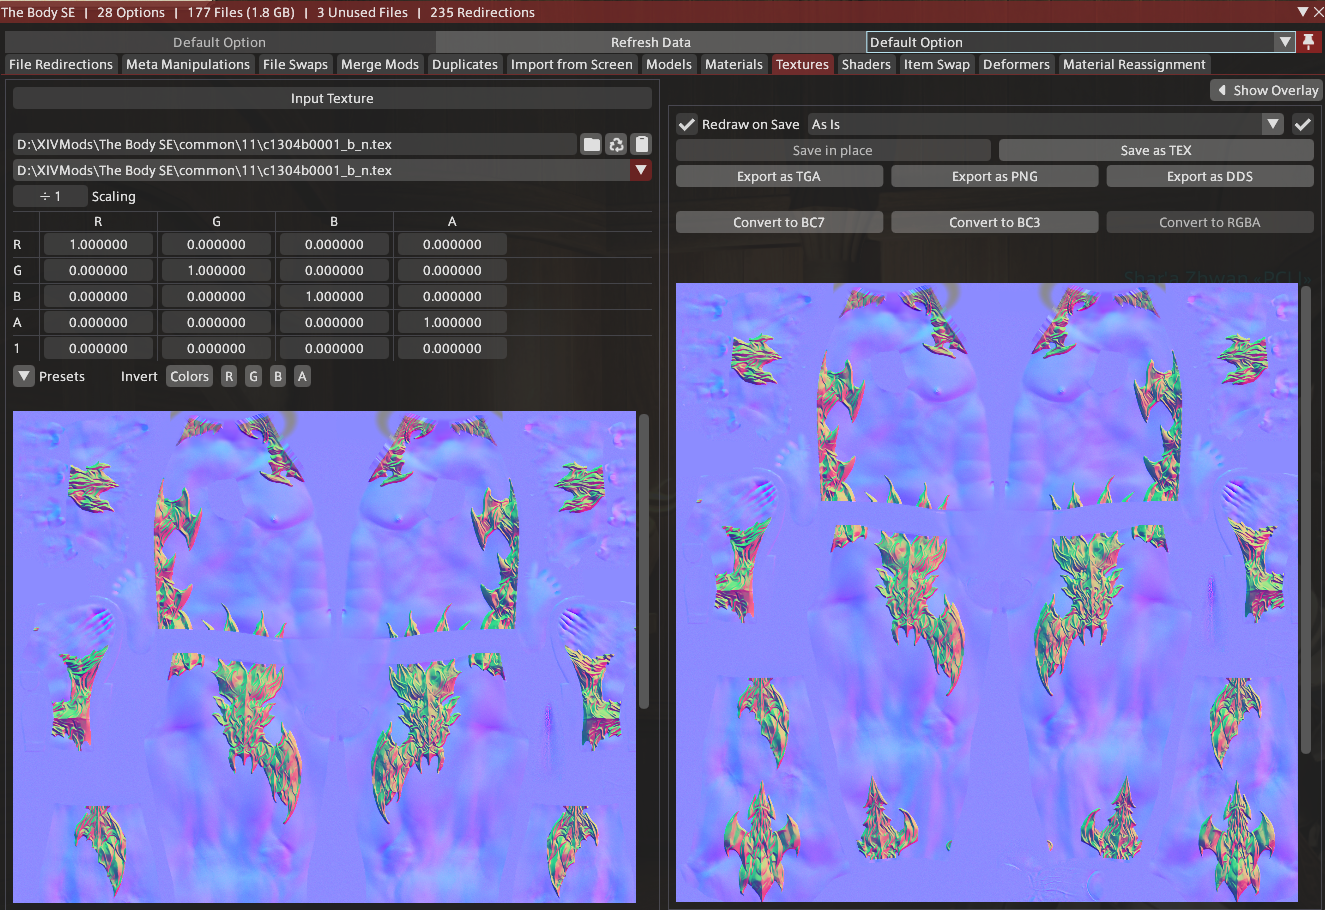Select matrix cell row G, column B
Image resolution: width=1325 pixels, height=910 pixels.
334,270
